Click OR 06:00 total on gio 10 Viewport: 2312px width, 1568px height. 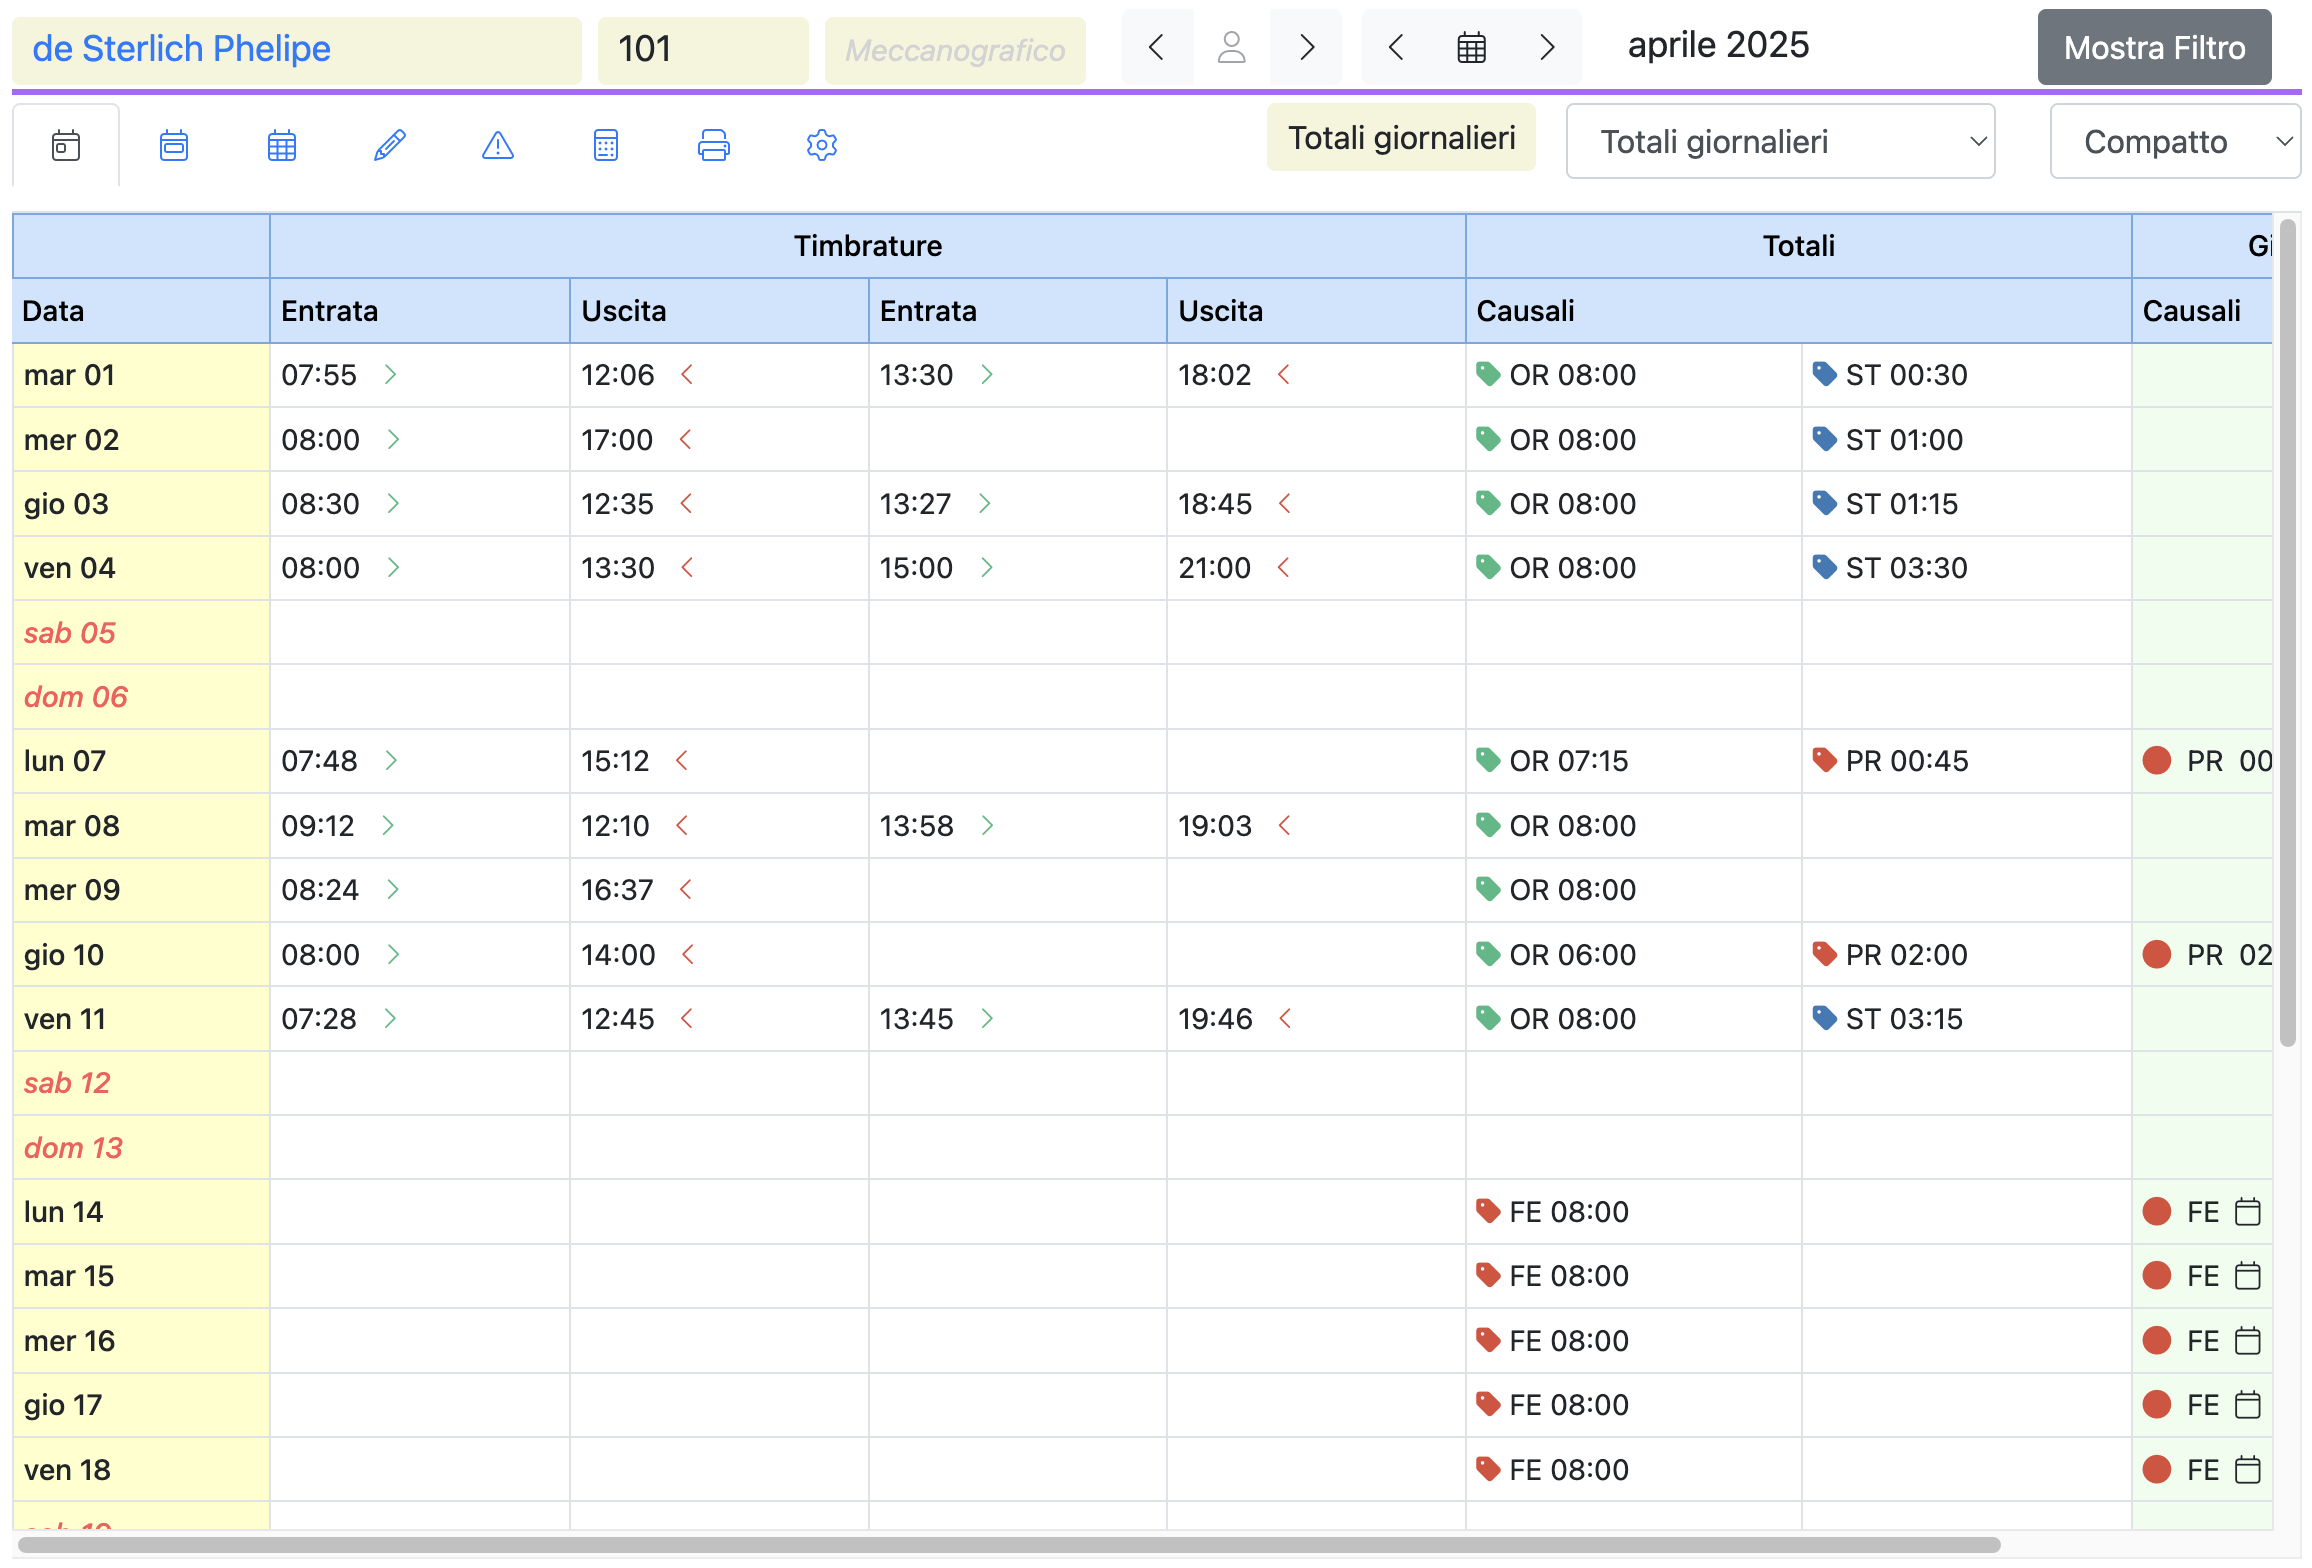click(1572, 955)
